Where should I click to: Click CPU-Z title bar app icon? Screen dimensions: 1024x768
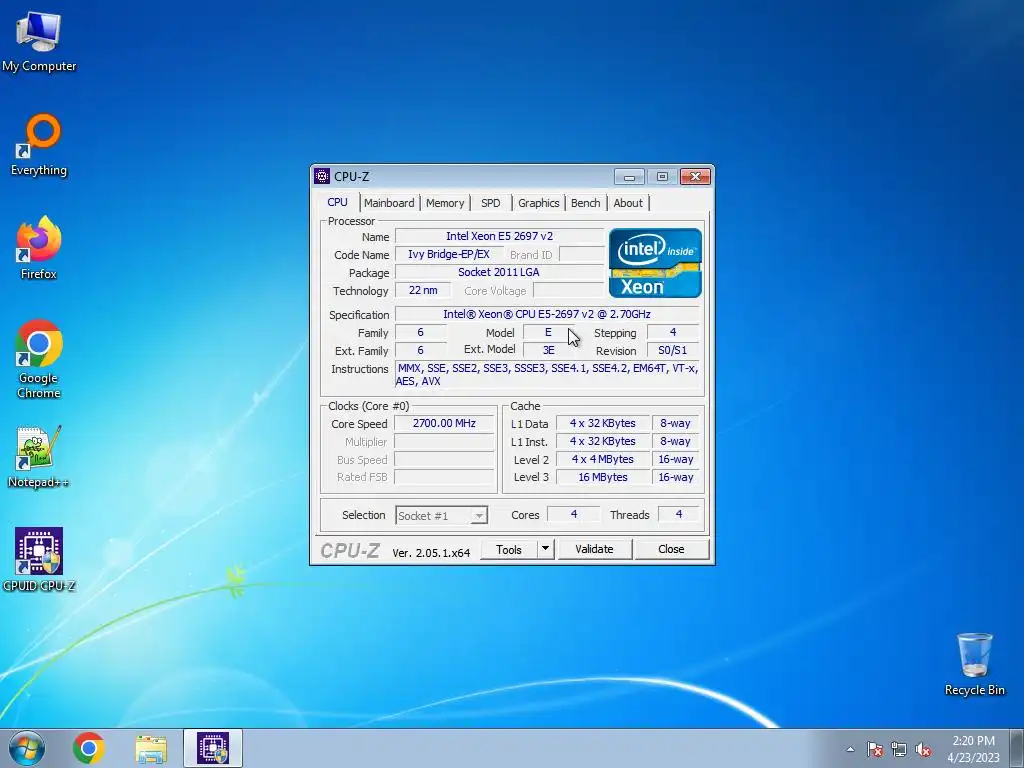322,176
